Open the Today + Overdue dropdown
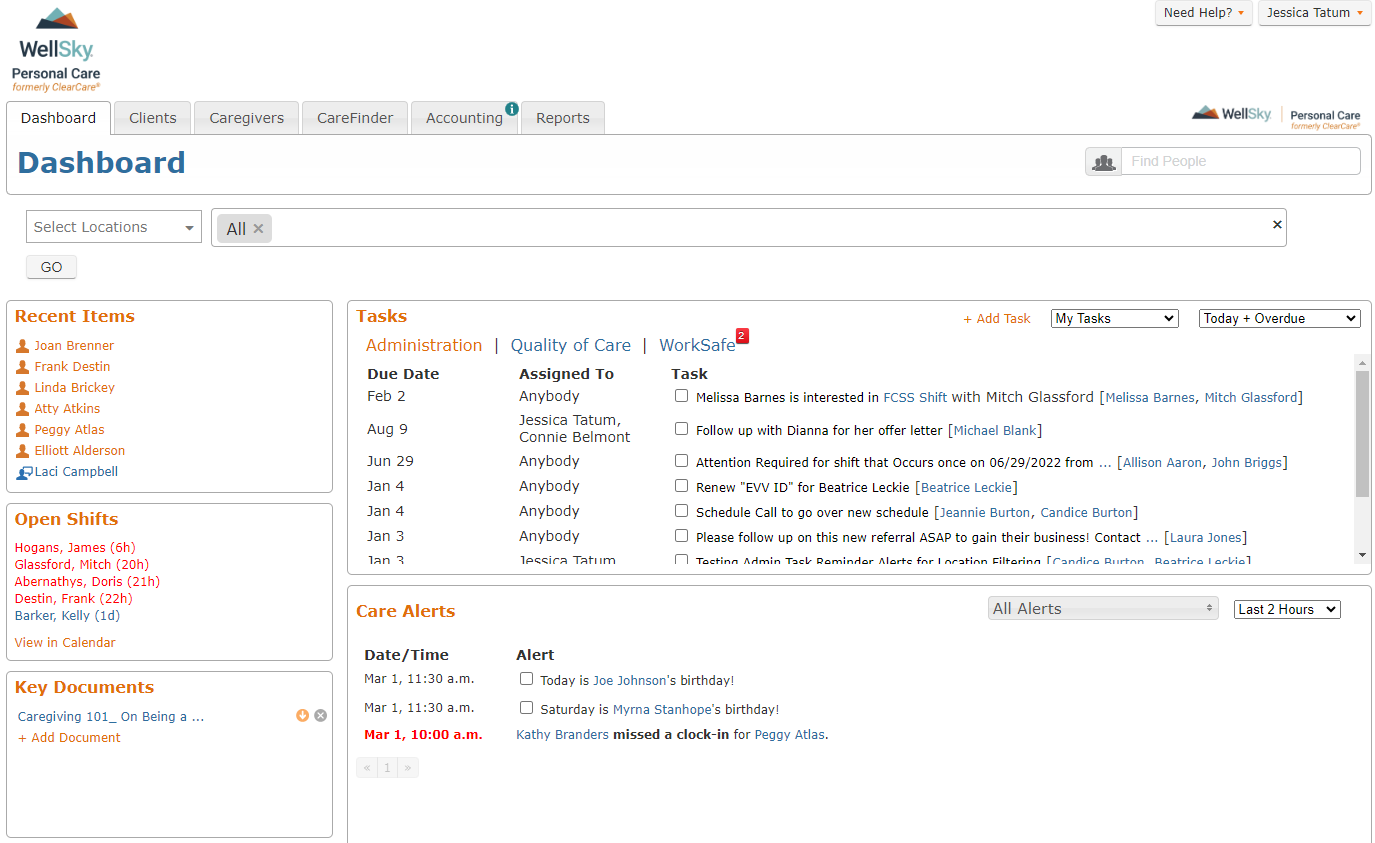 [x=1279, y=317]
